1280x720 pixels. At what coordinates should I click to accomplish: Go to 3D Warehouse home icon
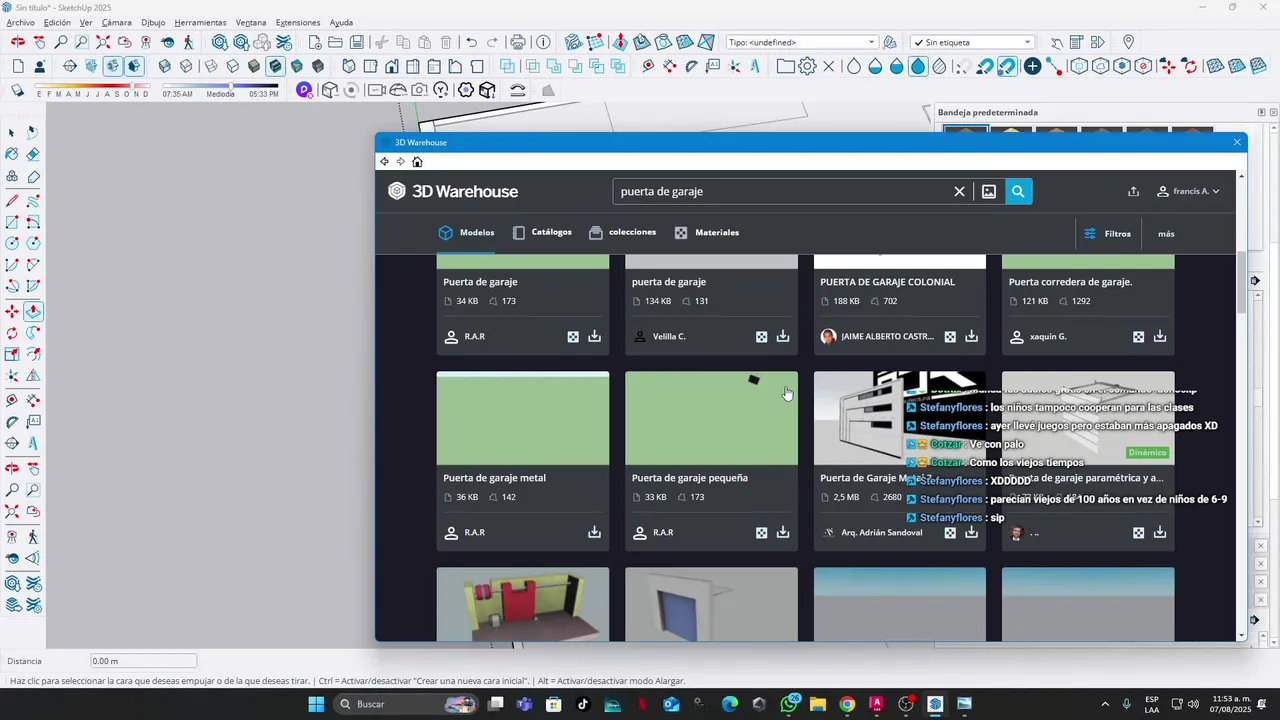click(417, 161)
